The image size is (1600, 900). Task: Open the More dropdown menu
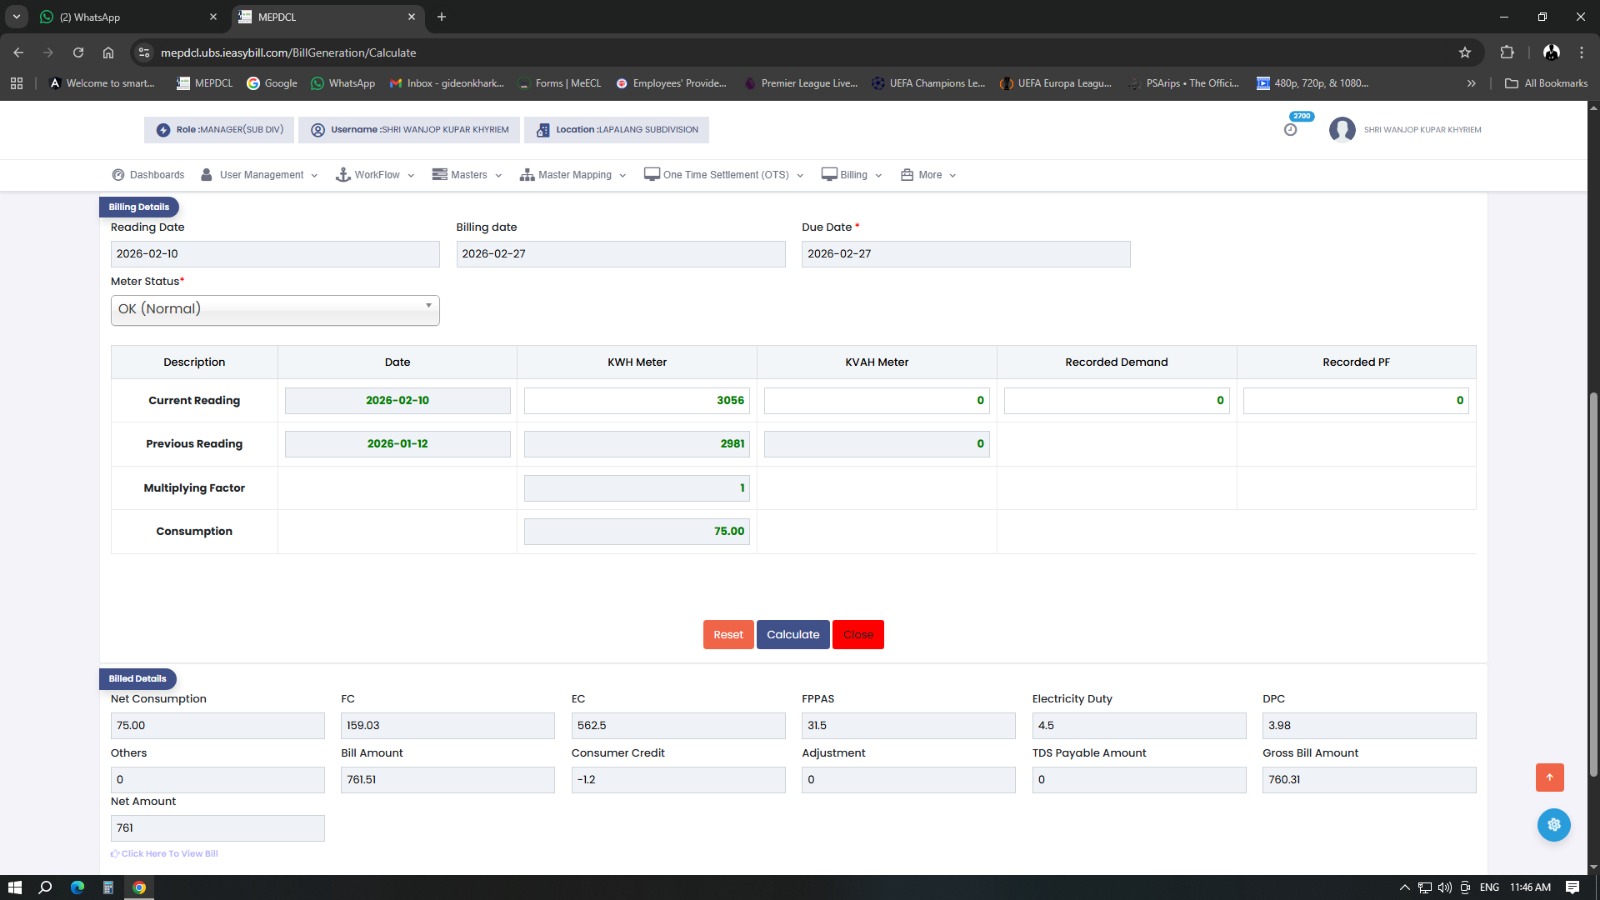pos(929,175)
